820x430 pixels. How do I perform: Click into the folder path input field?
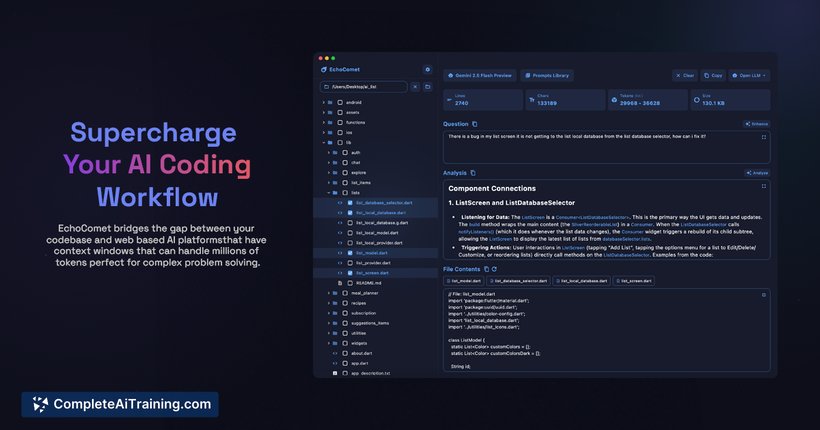pos(363,87)
